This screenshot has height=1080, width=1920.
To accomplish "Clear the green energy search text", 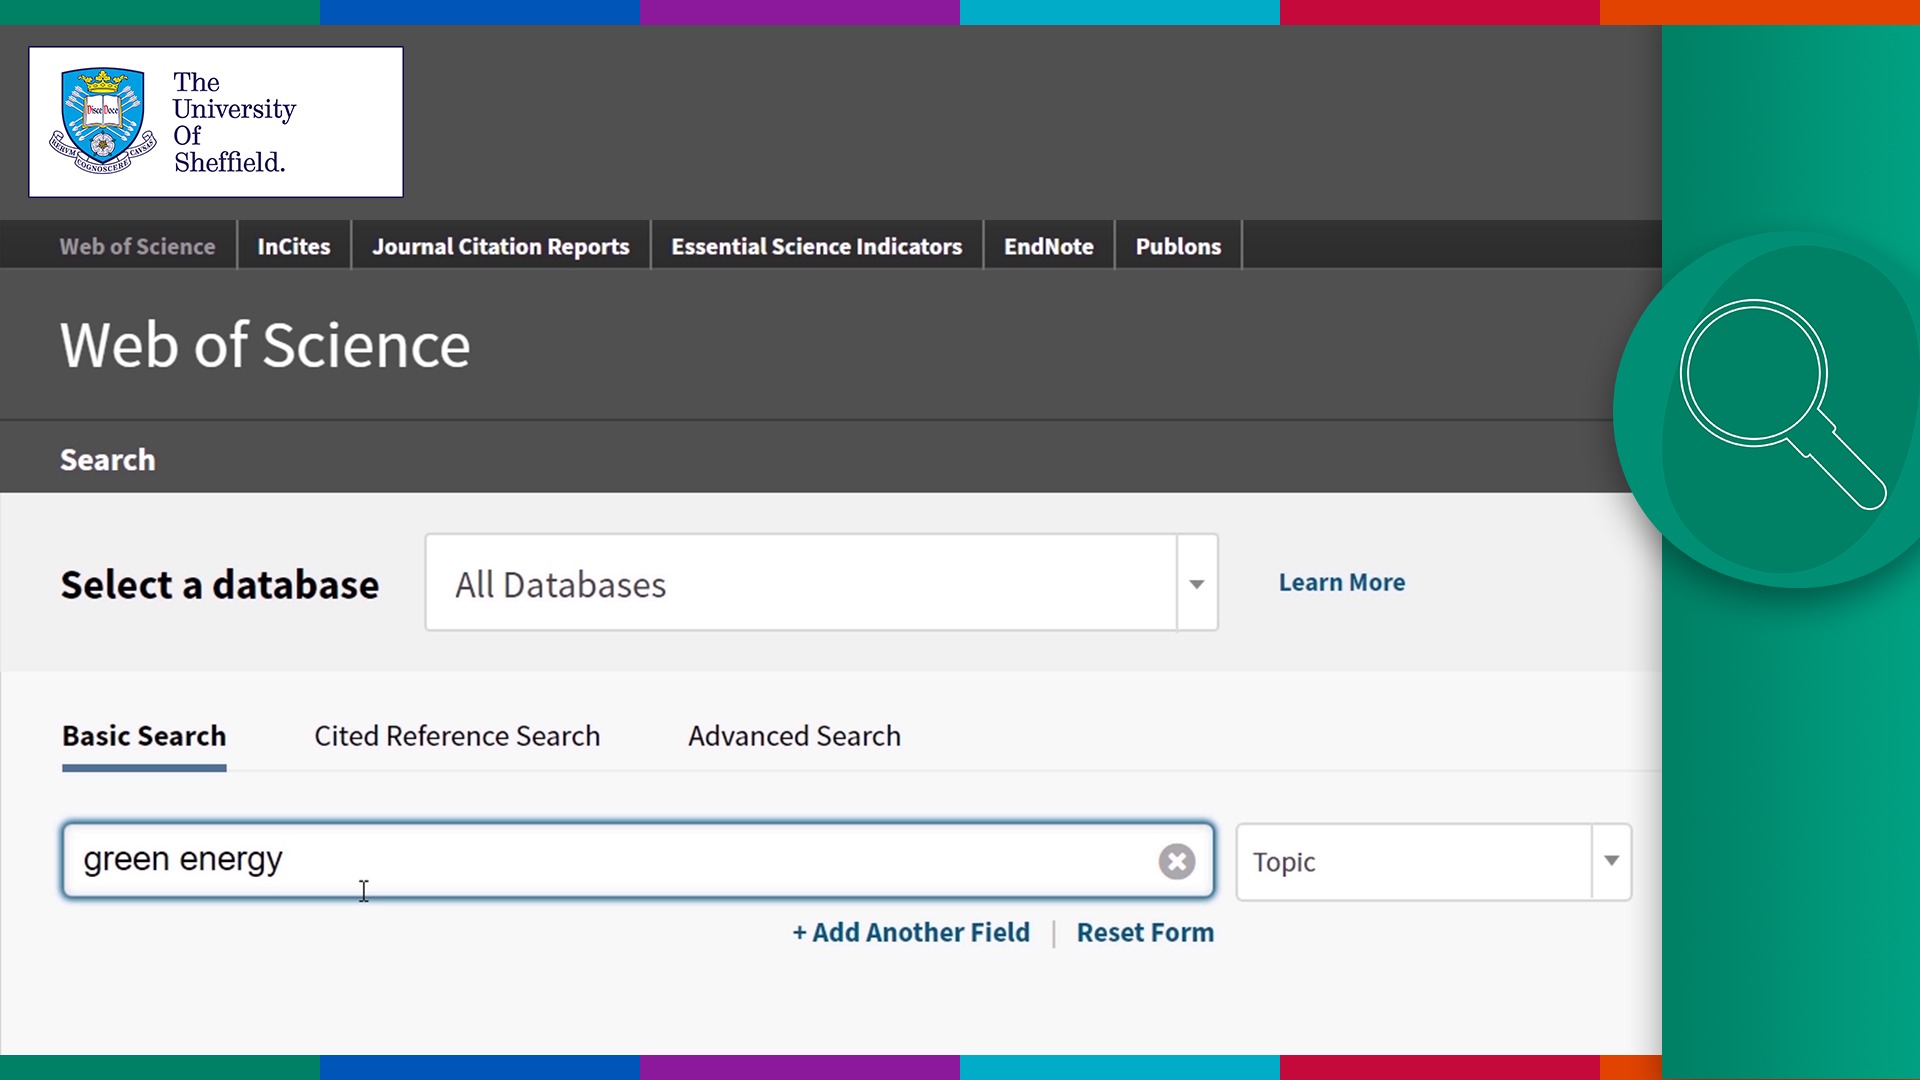I will (1176, 861).
